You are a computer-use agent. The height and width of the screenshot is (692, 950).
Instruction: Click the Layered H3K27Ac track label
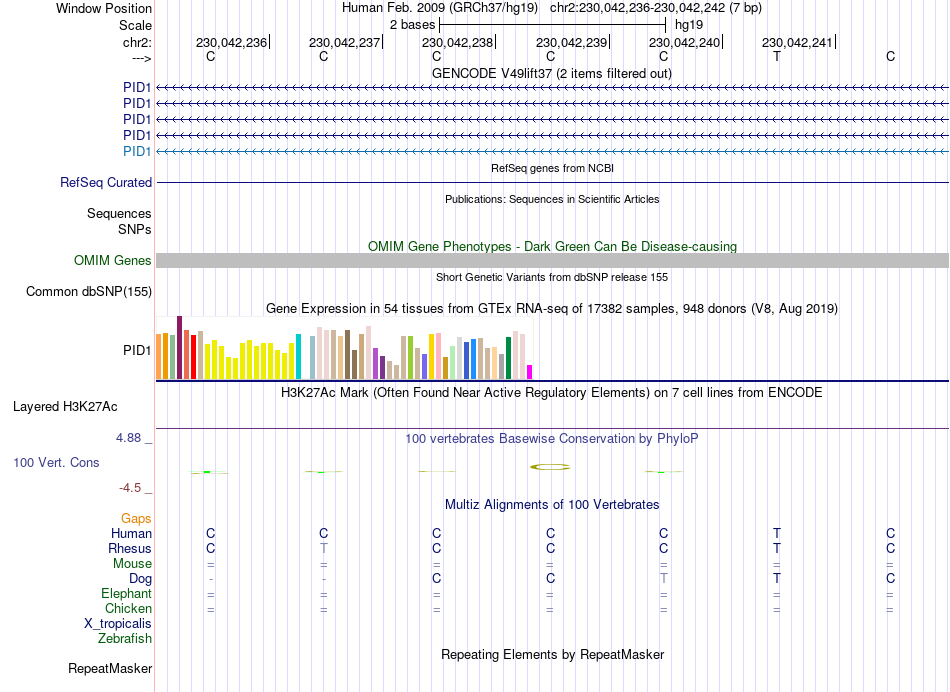[65, 407]
